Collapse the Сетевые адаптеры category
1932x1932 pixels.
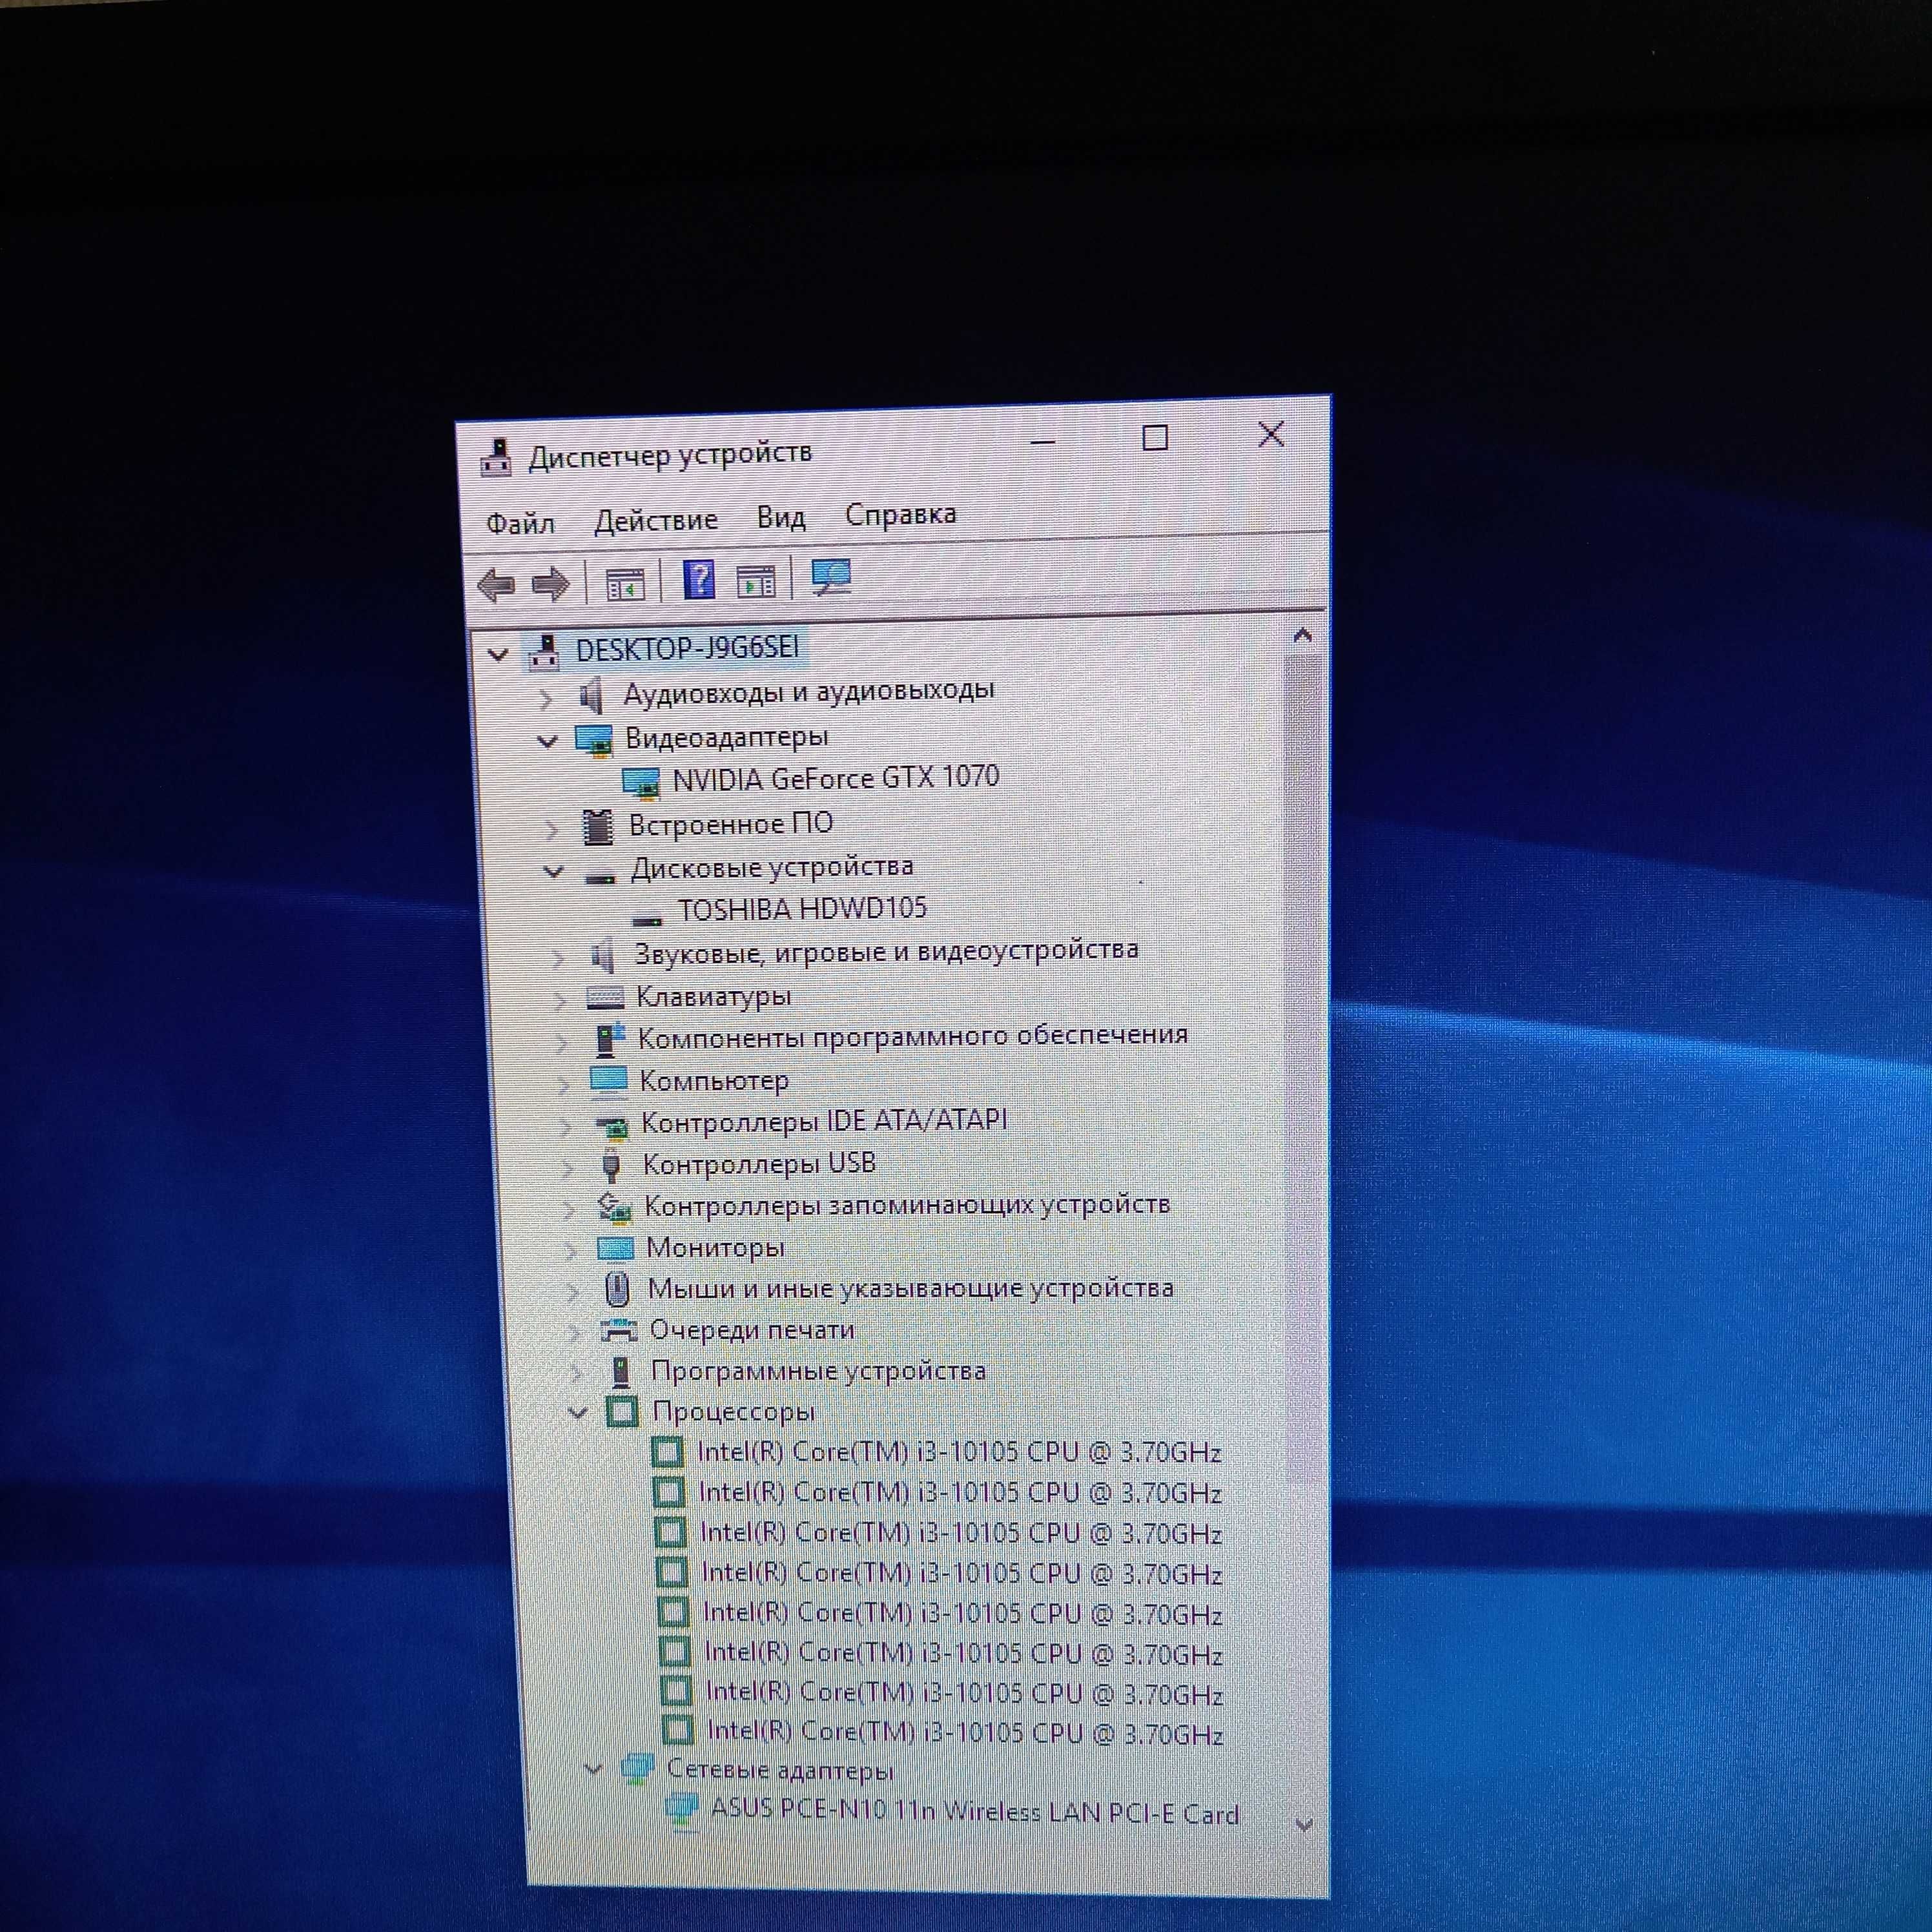click(594, 1769)
